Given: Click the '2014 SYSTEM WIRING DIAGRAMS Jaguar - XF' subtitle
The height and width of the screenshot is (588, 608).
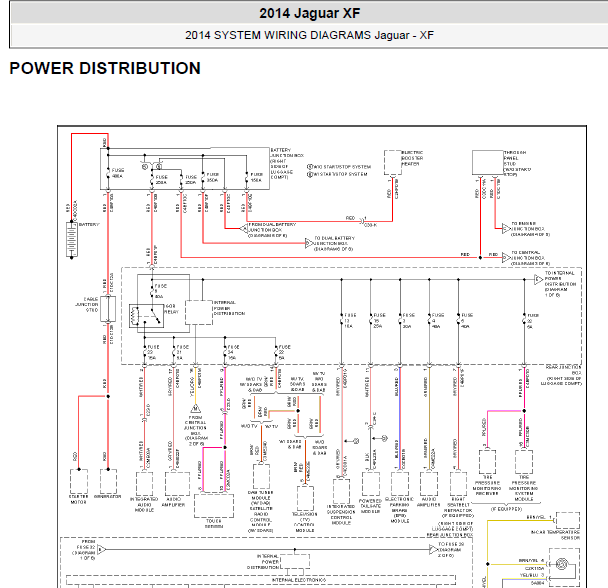Looking at the screenshot, I should 309,35.
